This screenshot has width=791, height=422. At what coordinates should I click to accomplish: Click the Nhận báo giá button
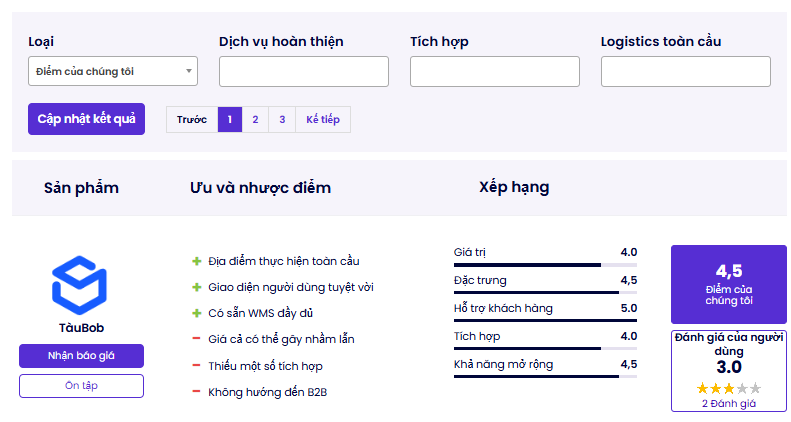[x=81, y=356]
